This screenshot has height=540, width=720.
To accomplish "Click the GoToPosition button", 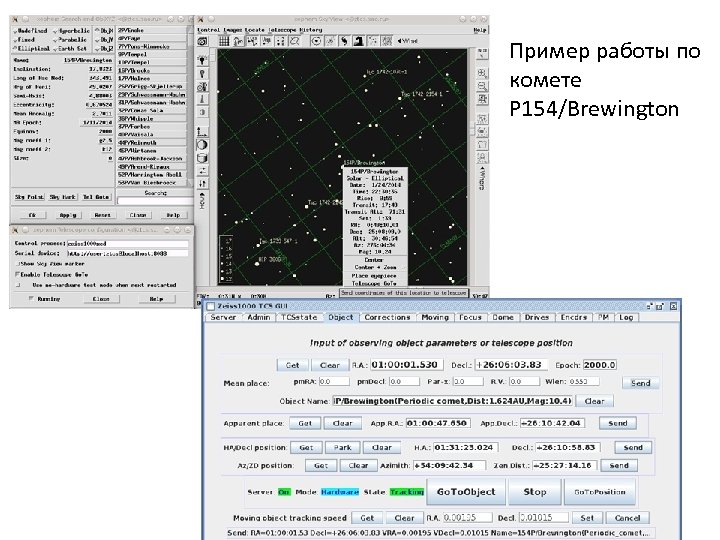I will point(600,492).
